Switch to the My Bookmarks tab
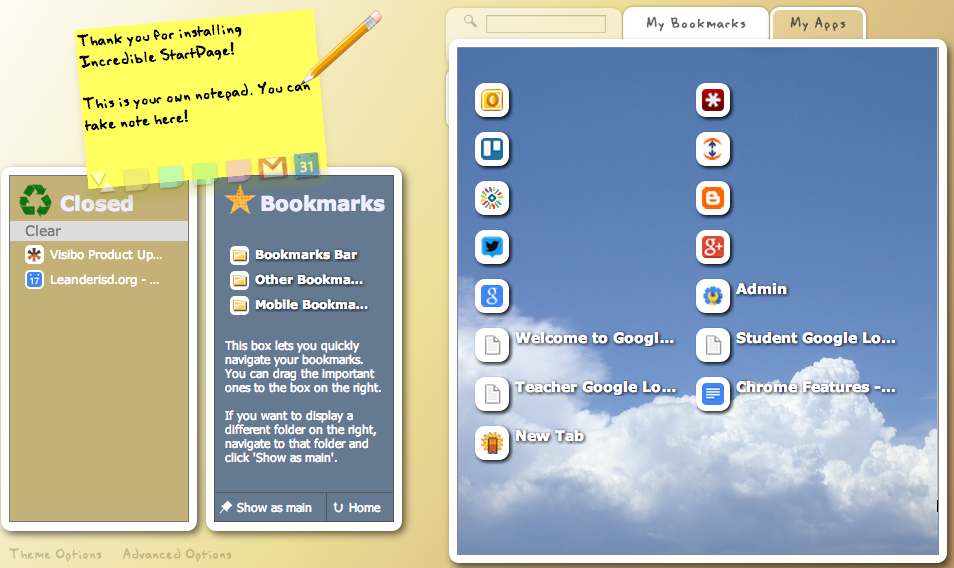 [695, 24]
